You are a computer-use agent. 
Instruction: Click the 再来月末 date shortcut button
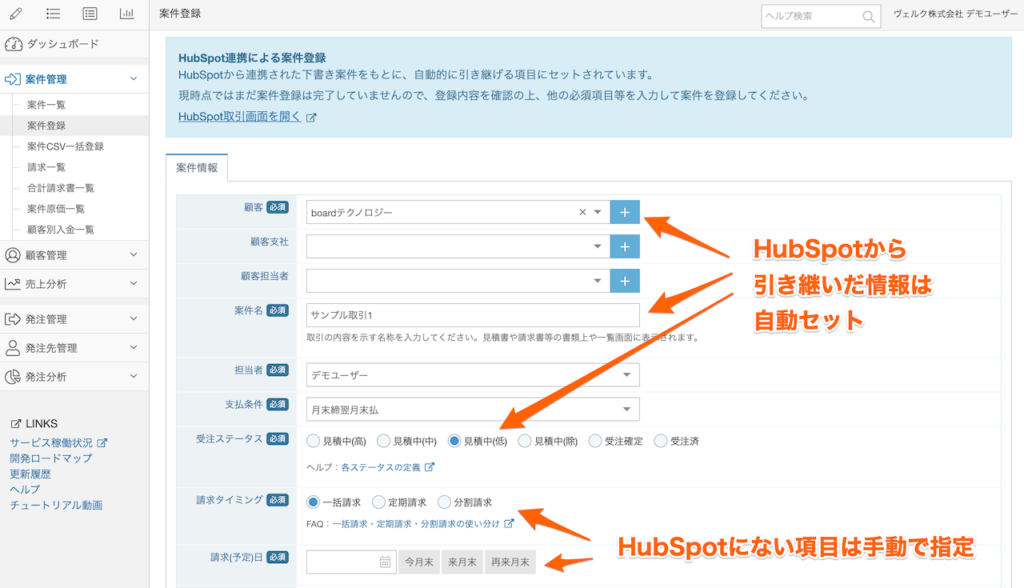click(510, 562)
